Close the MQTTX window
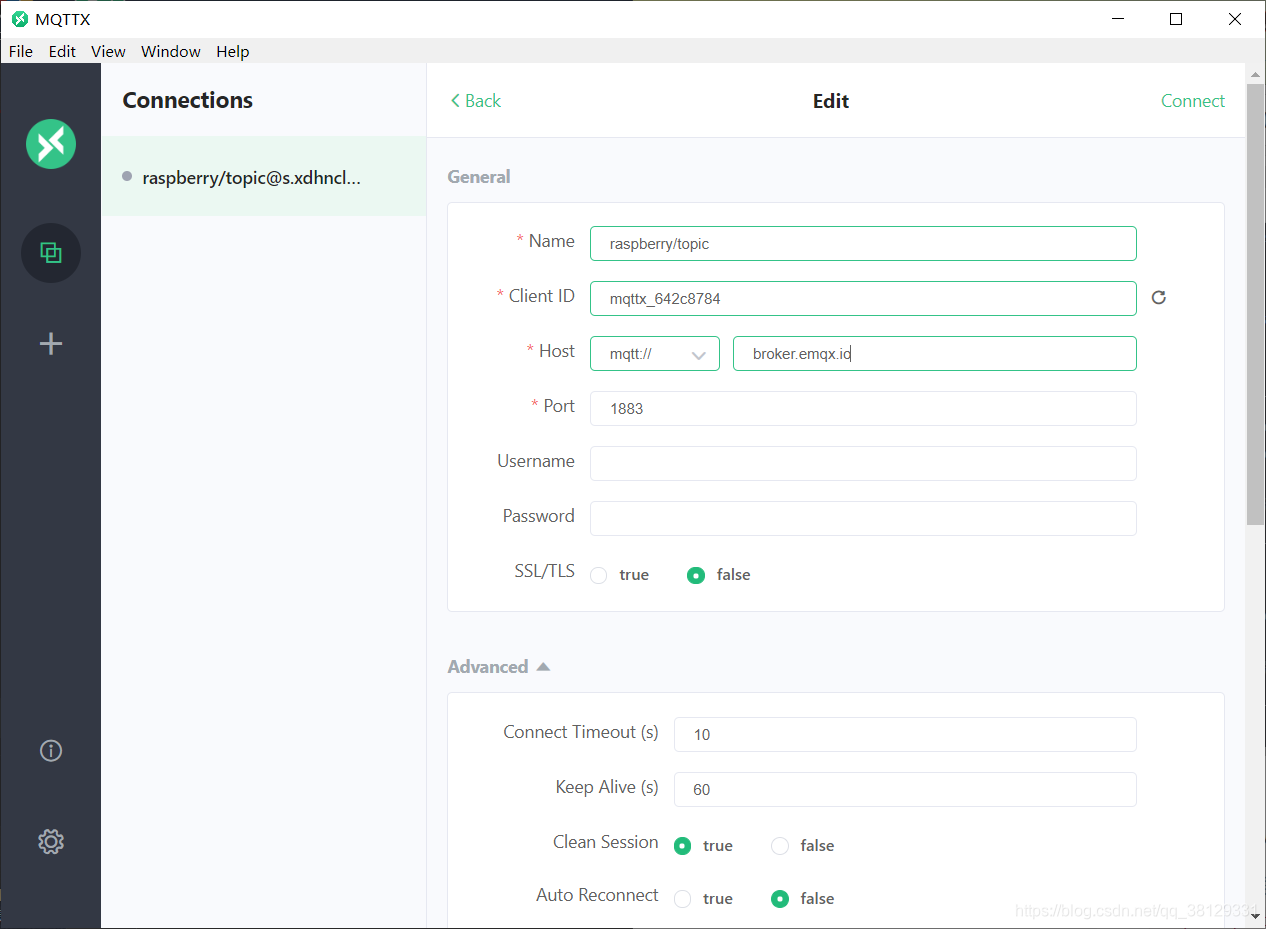1266x929 pixels. point(1235,19)
